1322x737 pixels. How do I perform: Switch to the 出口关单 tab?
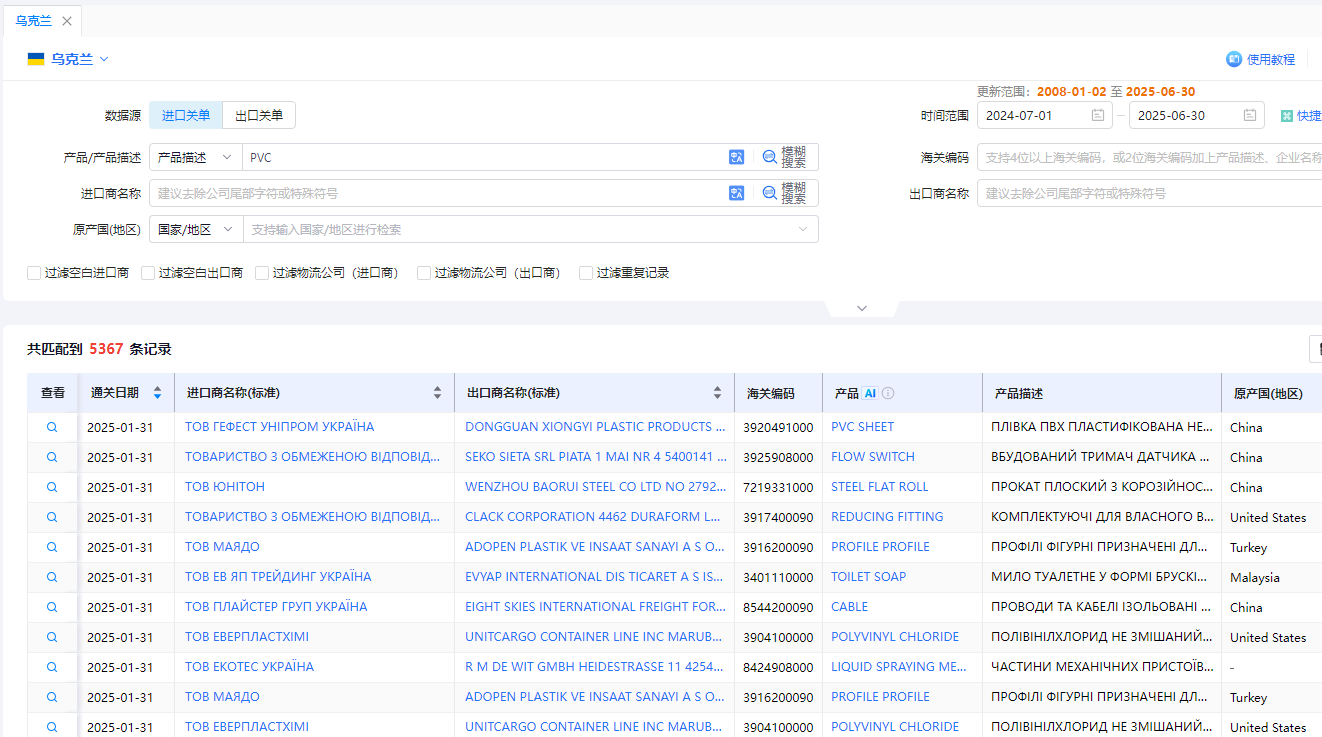(258, 114)
